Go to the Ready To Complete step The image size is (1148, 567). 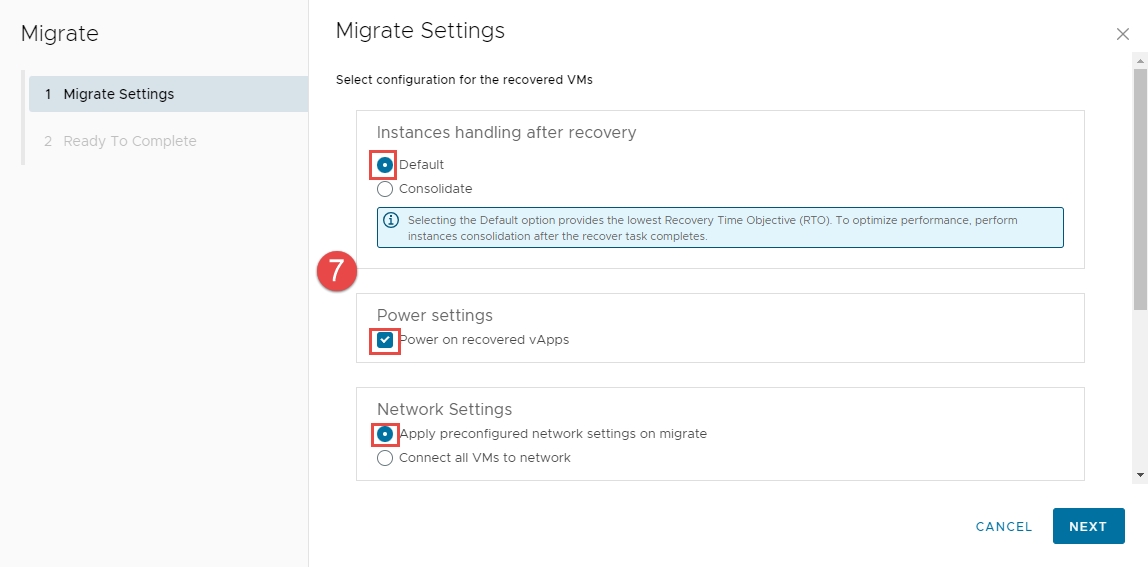tap(129, 141)
